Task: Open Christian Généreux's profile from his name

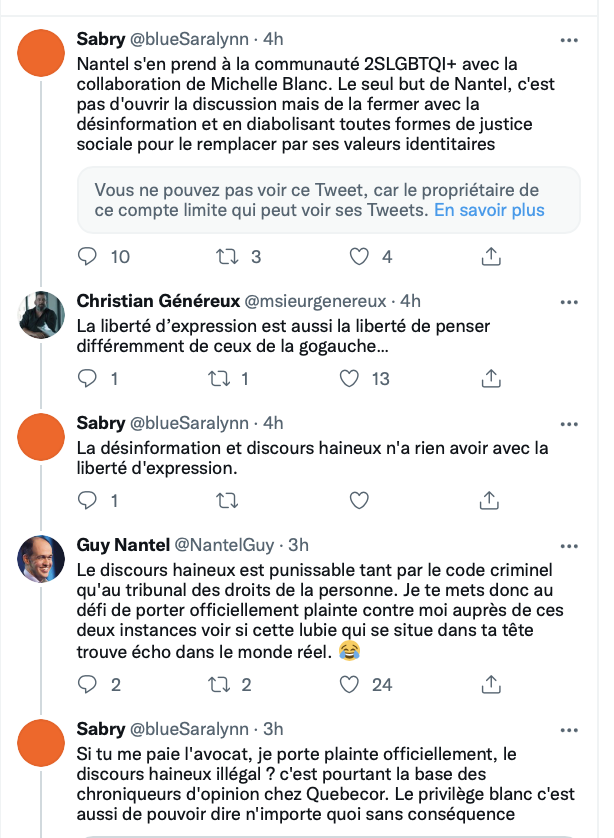Action: coord(158,301)
